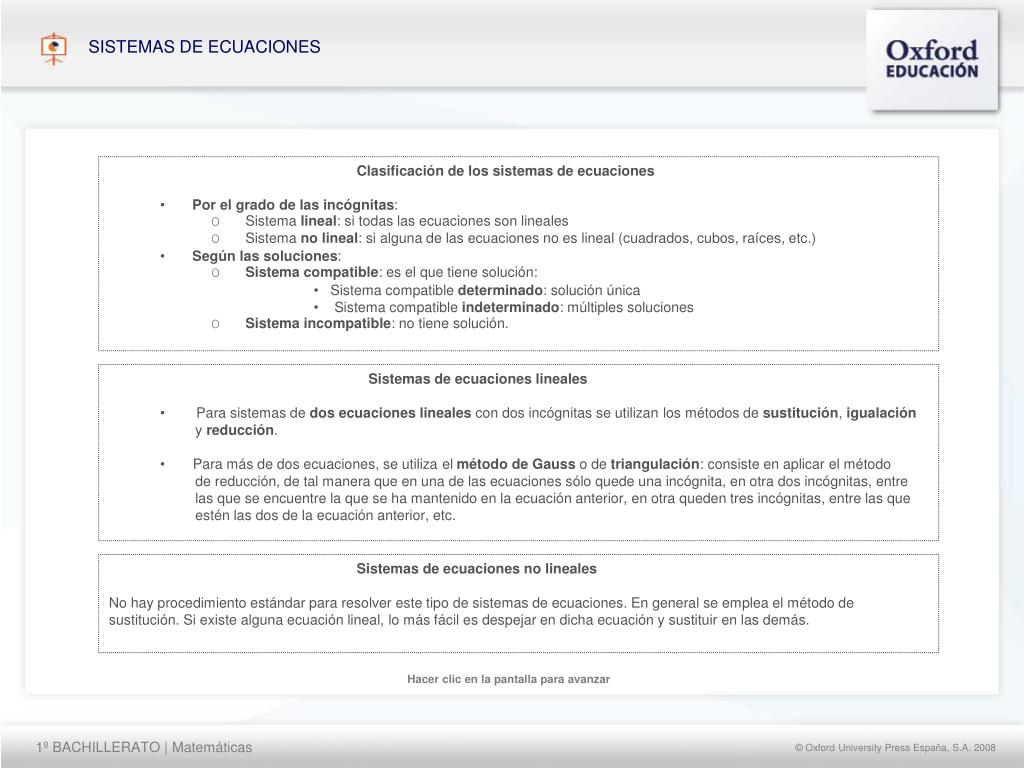Image resolution: width=1024 pixels, height=768 pixels.
Task: Click the 'dos ecuaciones lineales' bold phrase
Action: click(x=390, y=413)
